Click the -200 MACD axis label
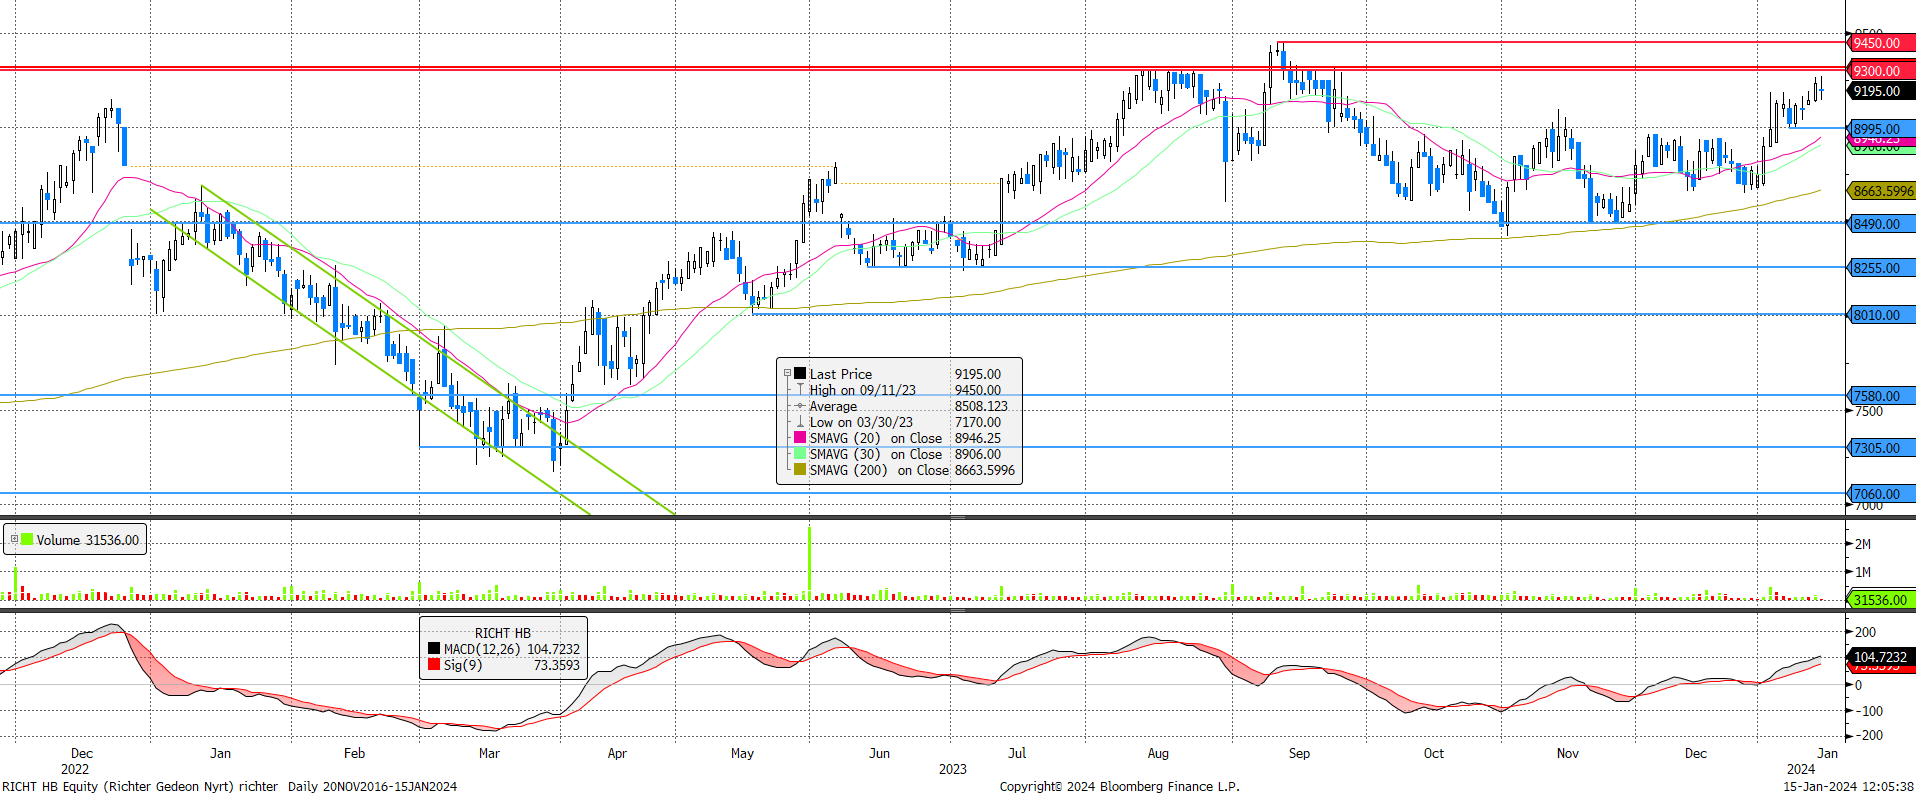 [x=1869, y=735]
